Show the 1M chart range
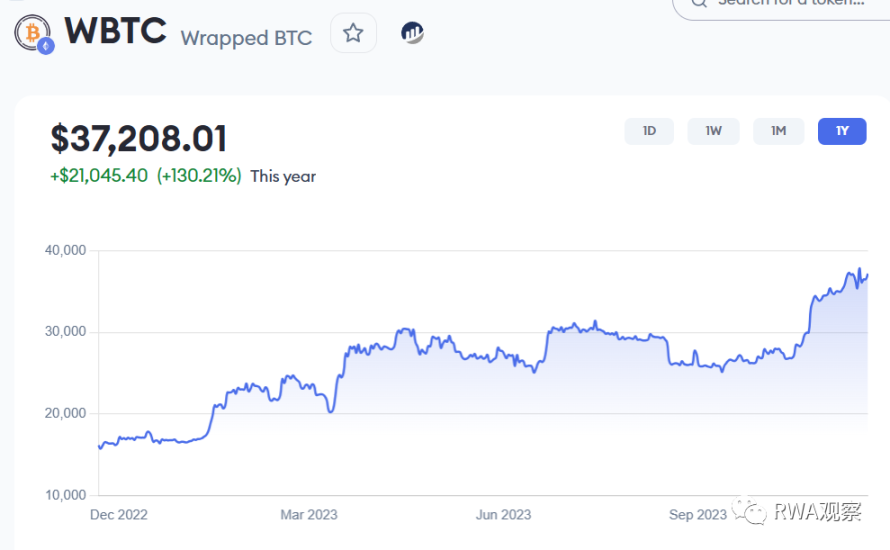The width and height of the screenshot is (890, 550). coord(778,131)
